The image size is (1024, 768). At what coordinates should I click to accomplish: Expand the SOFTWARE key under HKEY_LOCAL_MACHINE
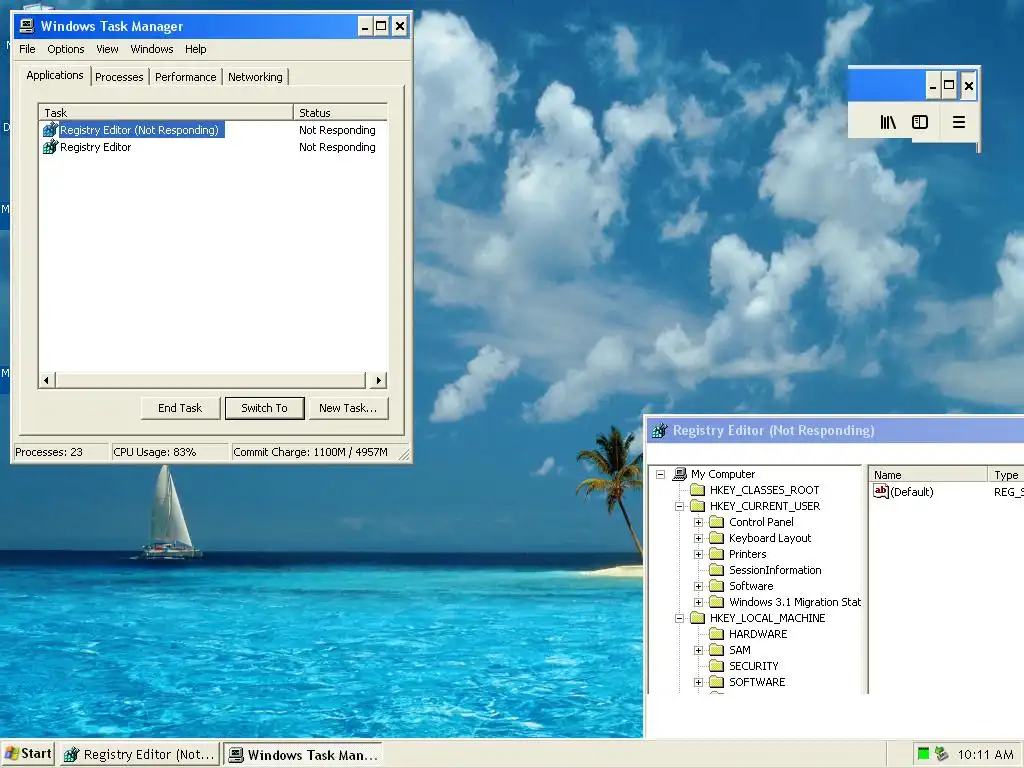[699, 682]
